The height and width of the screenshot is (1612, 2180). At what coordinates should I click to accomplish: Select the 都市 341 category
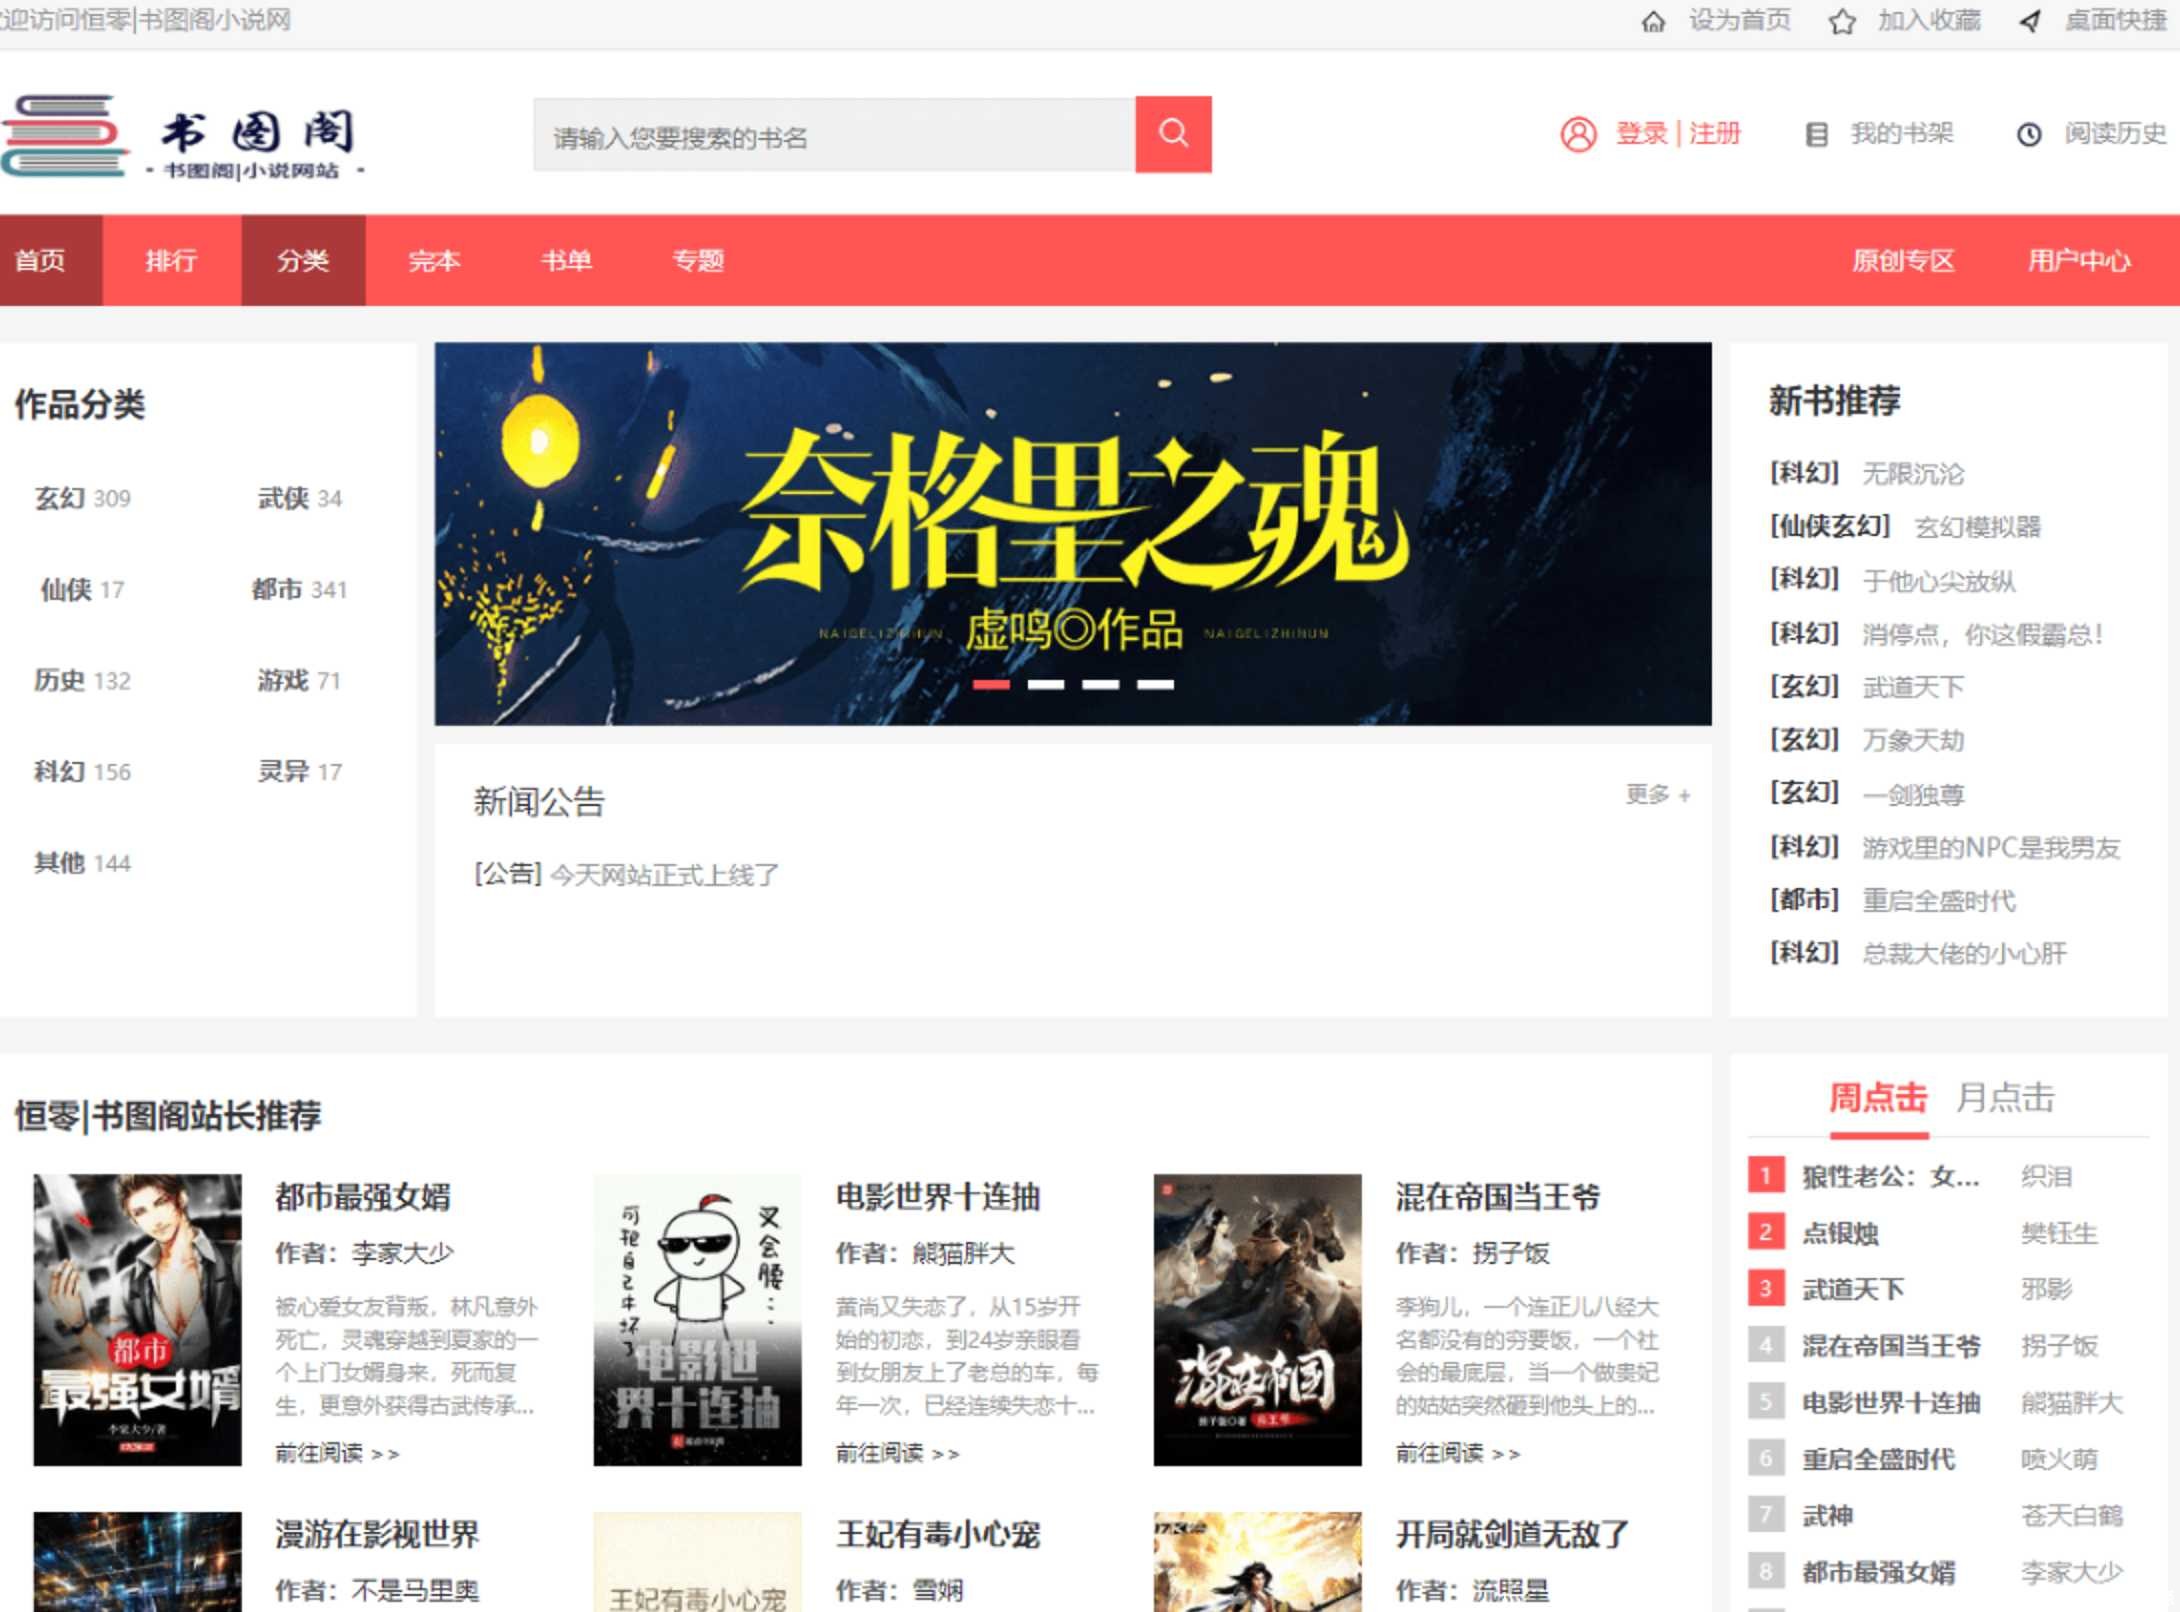pyautogui.click(x=300, y=589)
